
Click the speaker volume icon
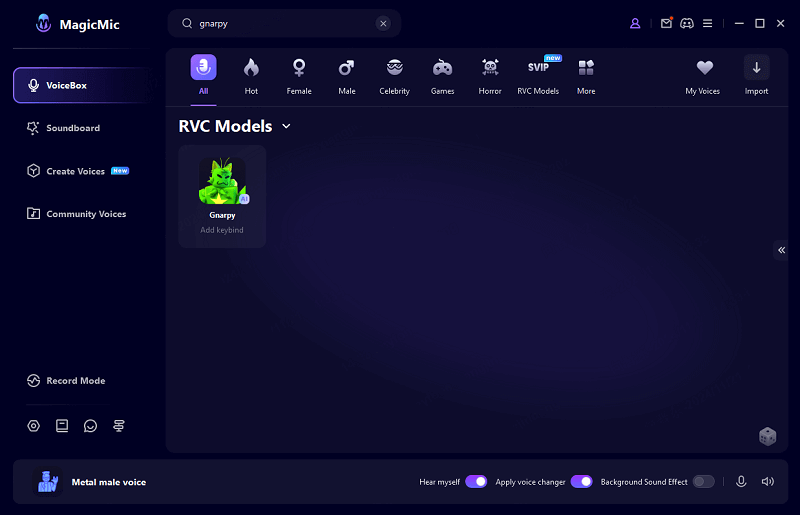click(x=767, y=481)
